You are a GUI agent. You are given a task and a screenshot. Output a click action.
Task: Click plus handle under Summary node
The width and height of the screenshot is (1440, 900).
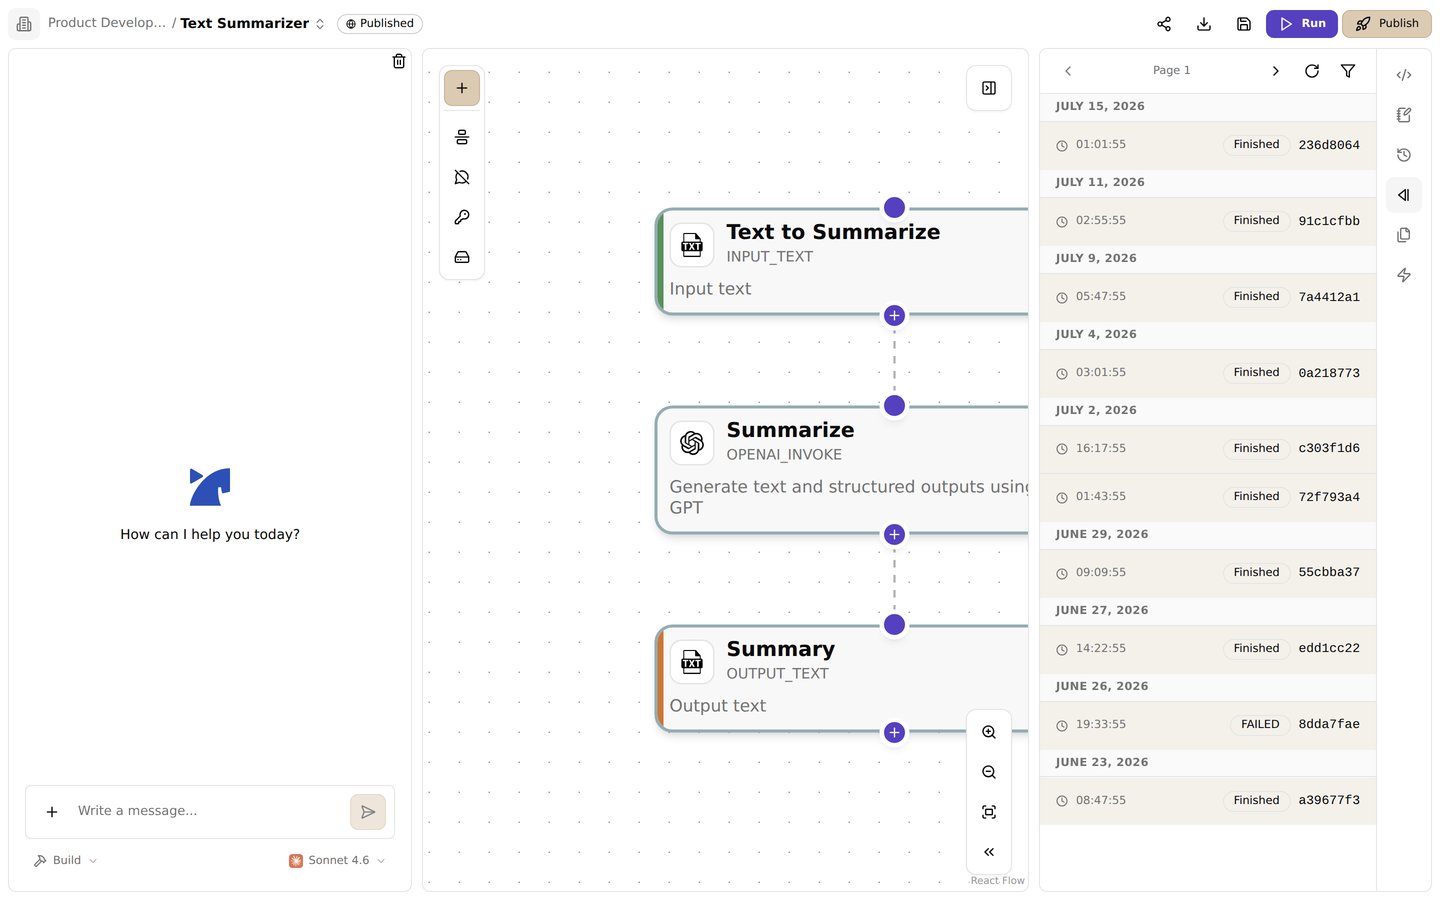tap(894, 732)
